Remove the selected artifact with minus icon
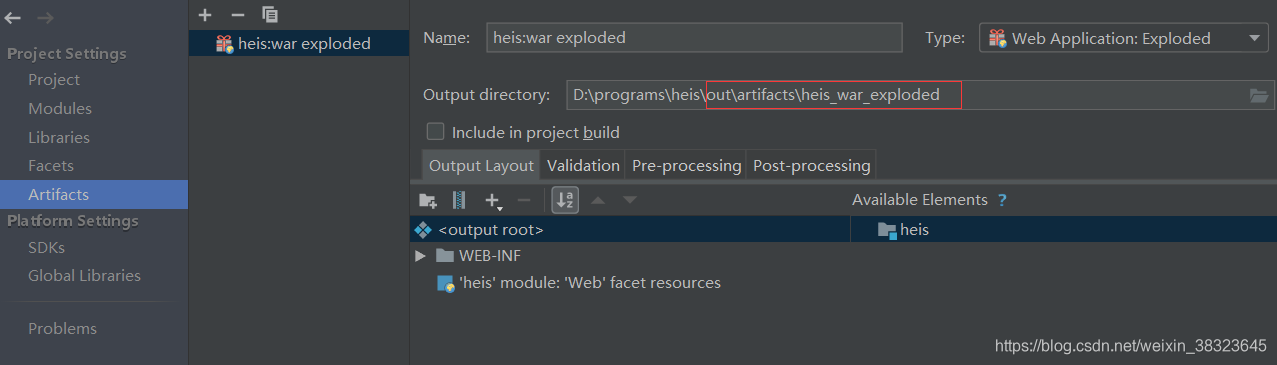The image size is (1277, 365). [237, 14]
